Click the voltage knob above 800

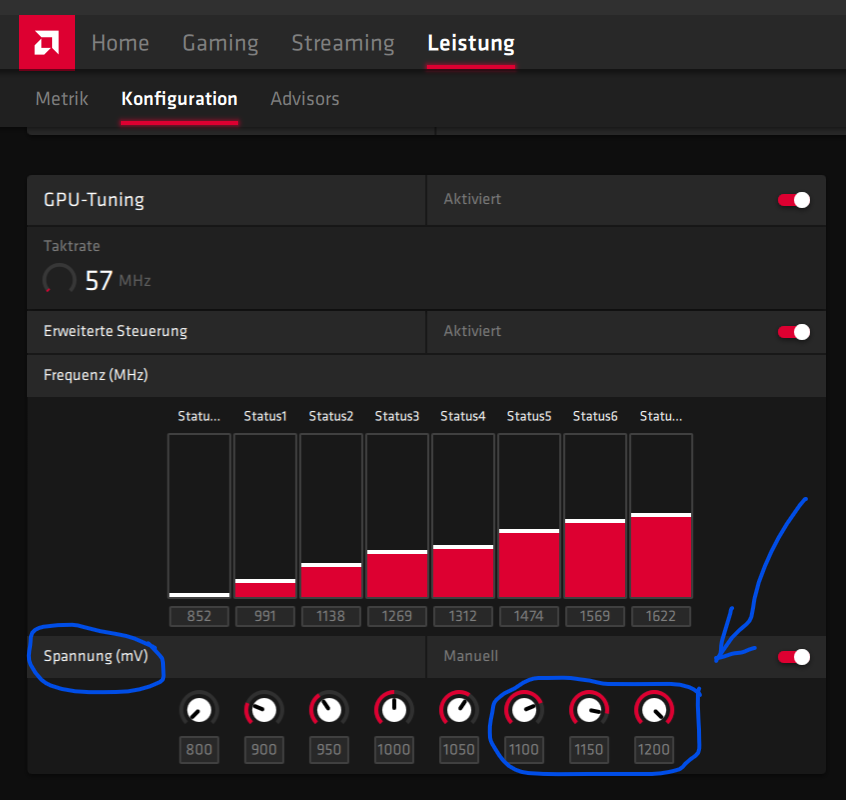199,710
